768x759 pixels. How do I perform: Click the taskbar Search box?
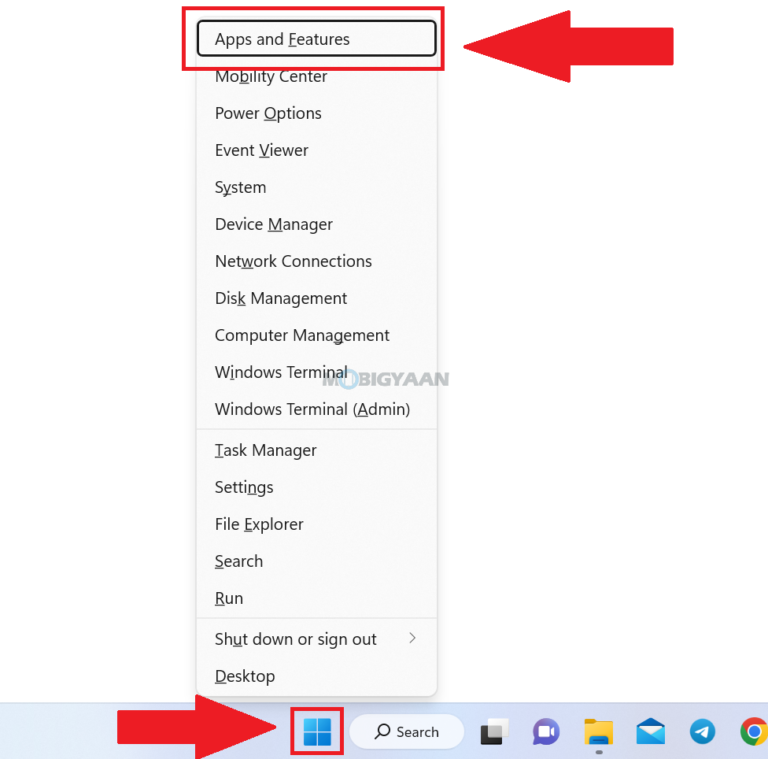tap(407, 732)
